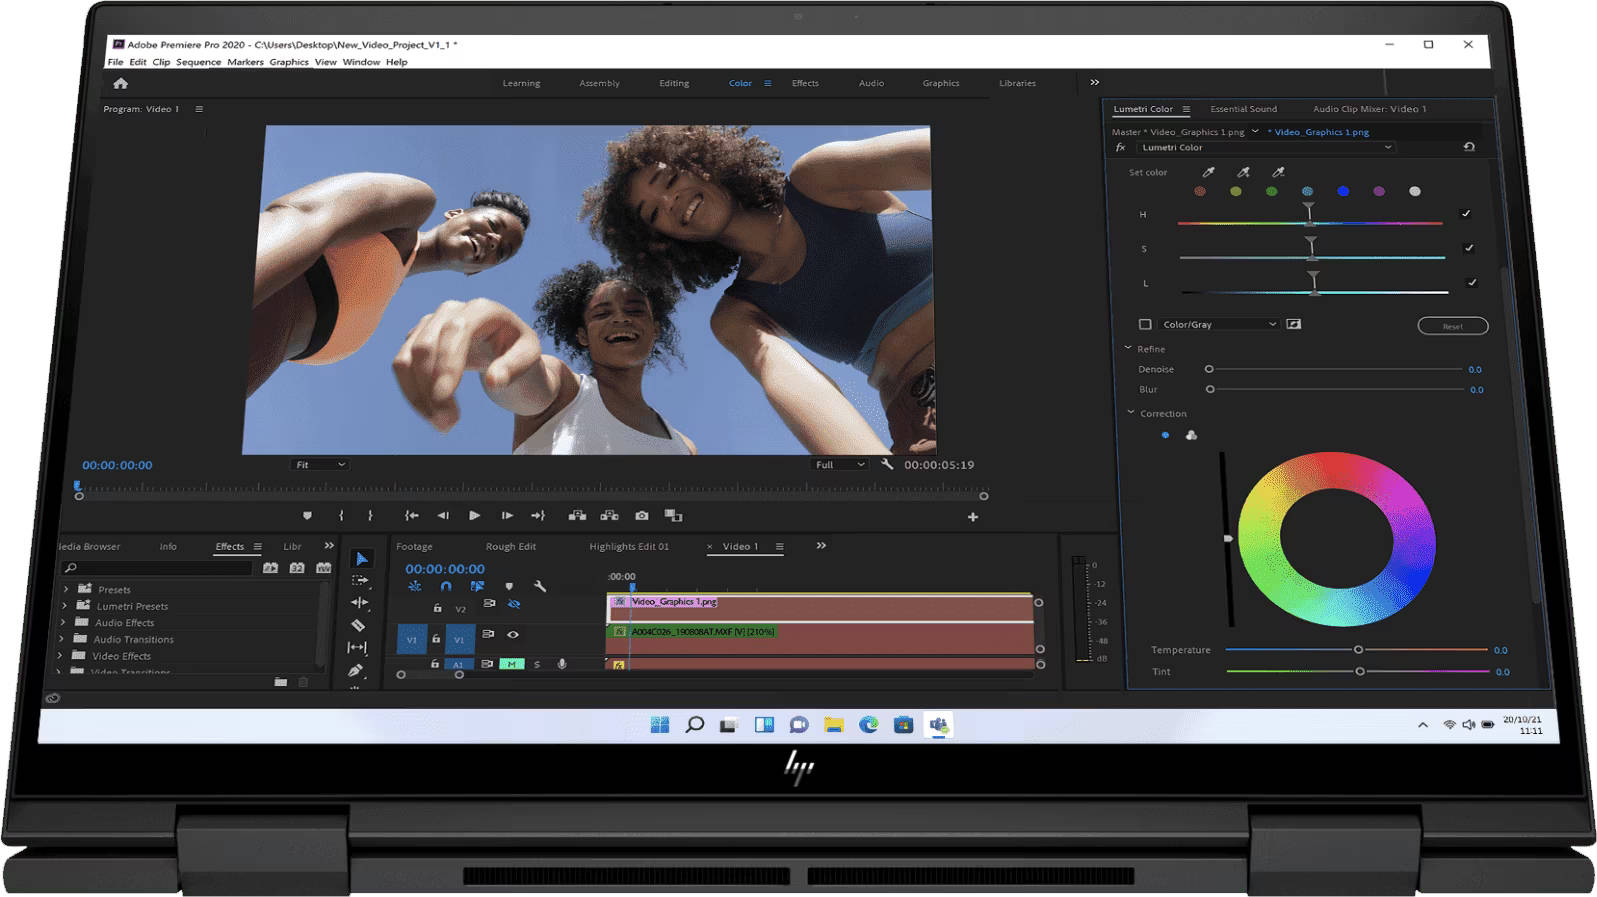Open the Essential Sound tab

[x=1243, y=109]
